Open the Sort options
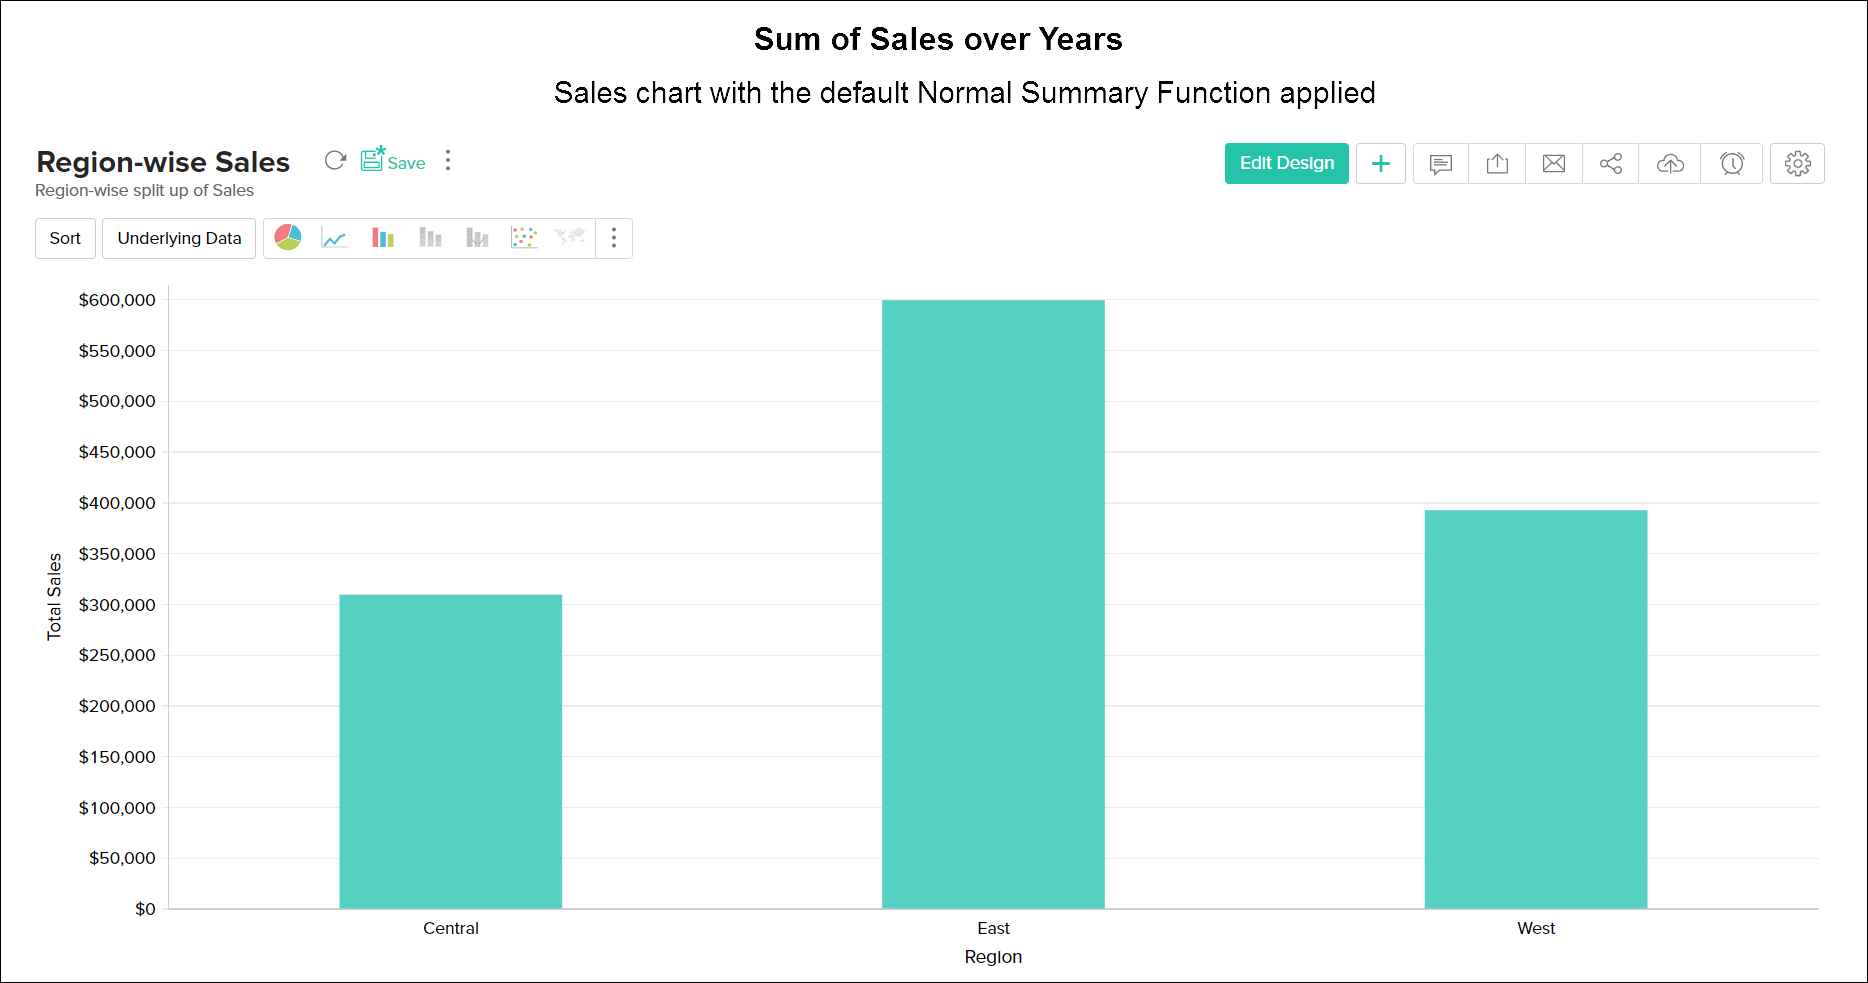This screenshot has width=1868, height=983. coord(65,238)
